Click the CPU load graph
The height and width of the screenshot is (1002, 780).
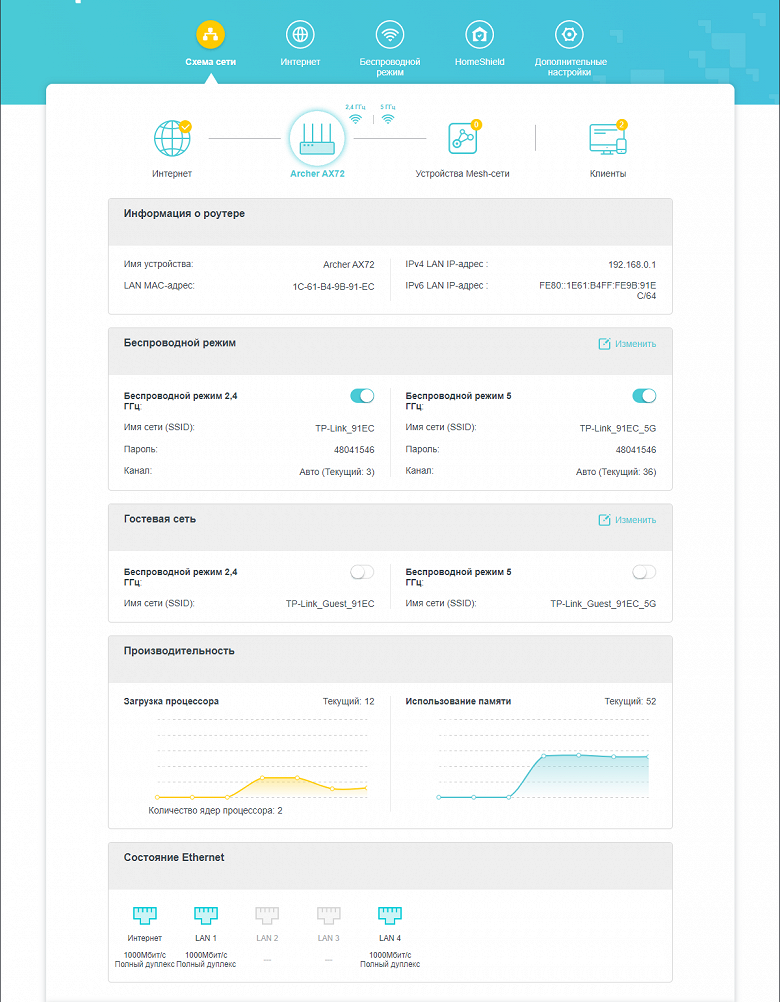click(262, 759)
